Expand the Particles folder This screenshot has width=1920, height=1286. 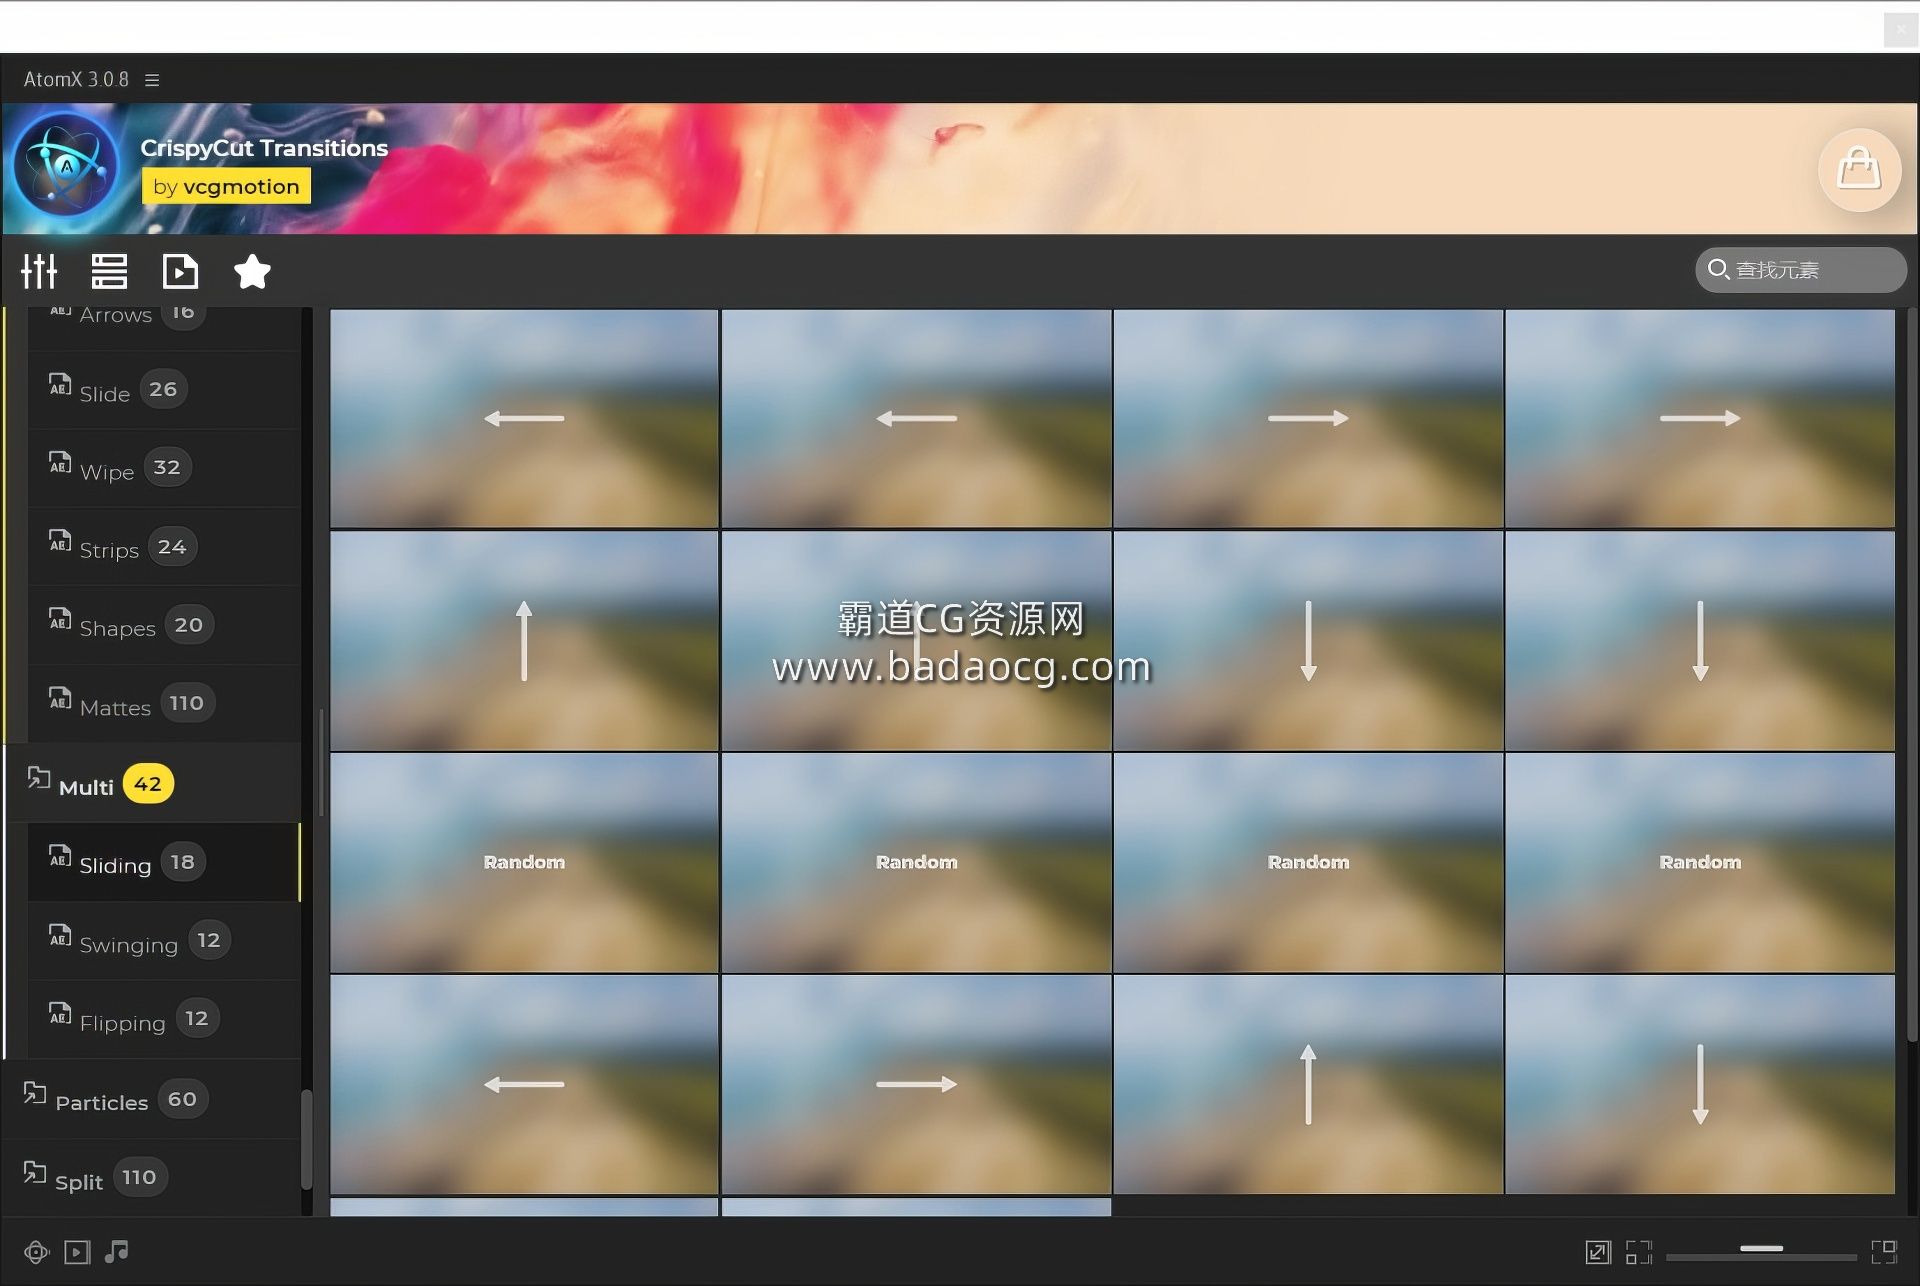tap(150, 1099)
